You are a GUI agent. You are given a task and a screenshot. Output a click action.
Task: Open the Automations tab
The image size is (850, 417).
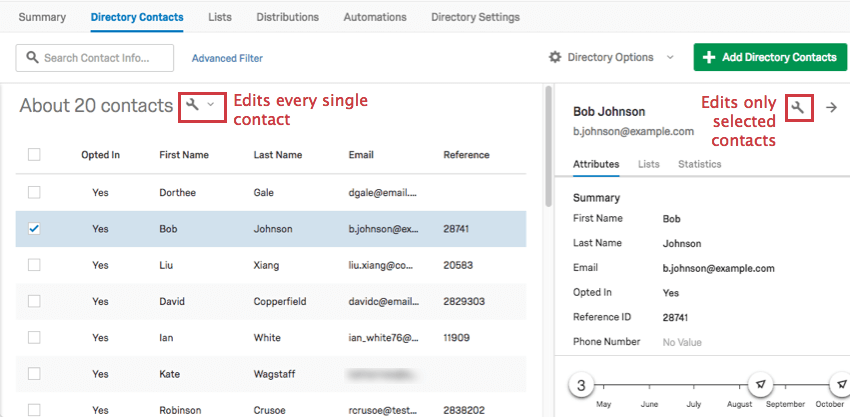[x=375, y=17]
